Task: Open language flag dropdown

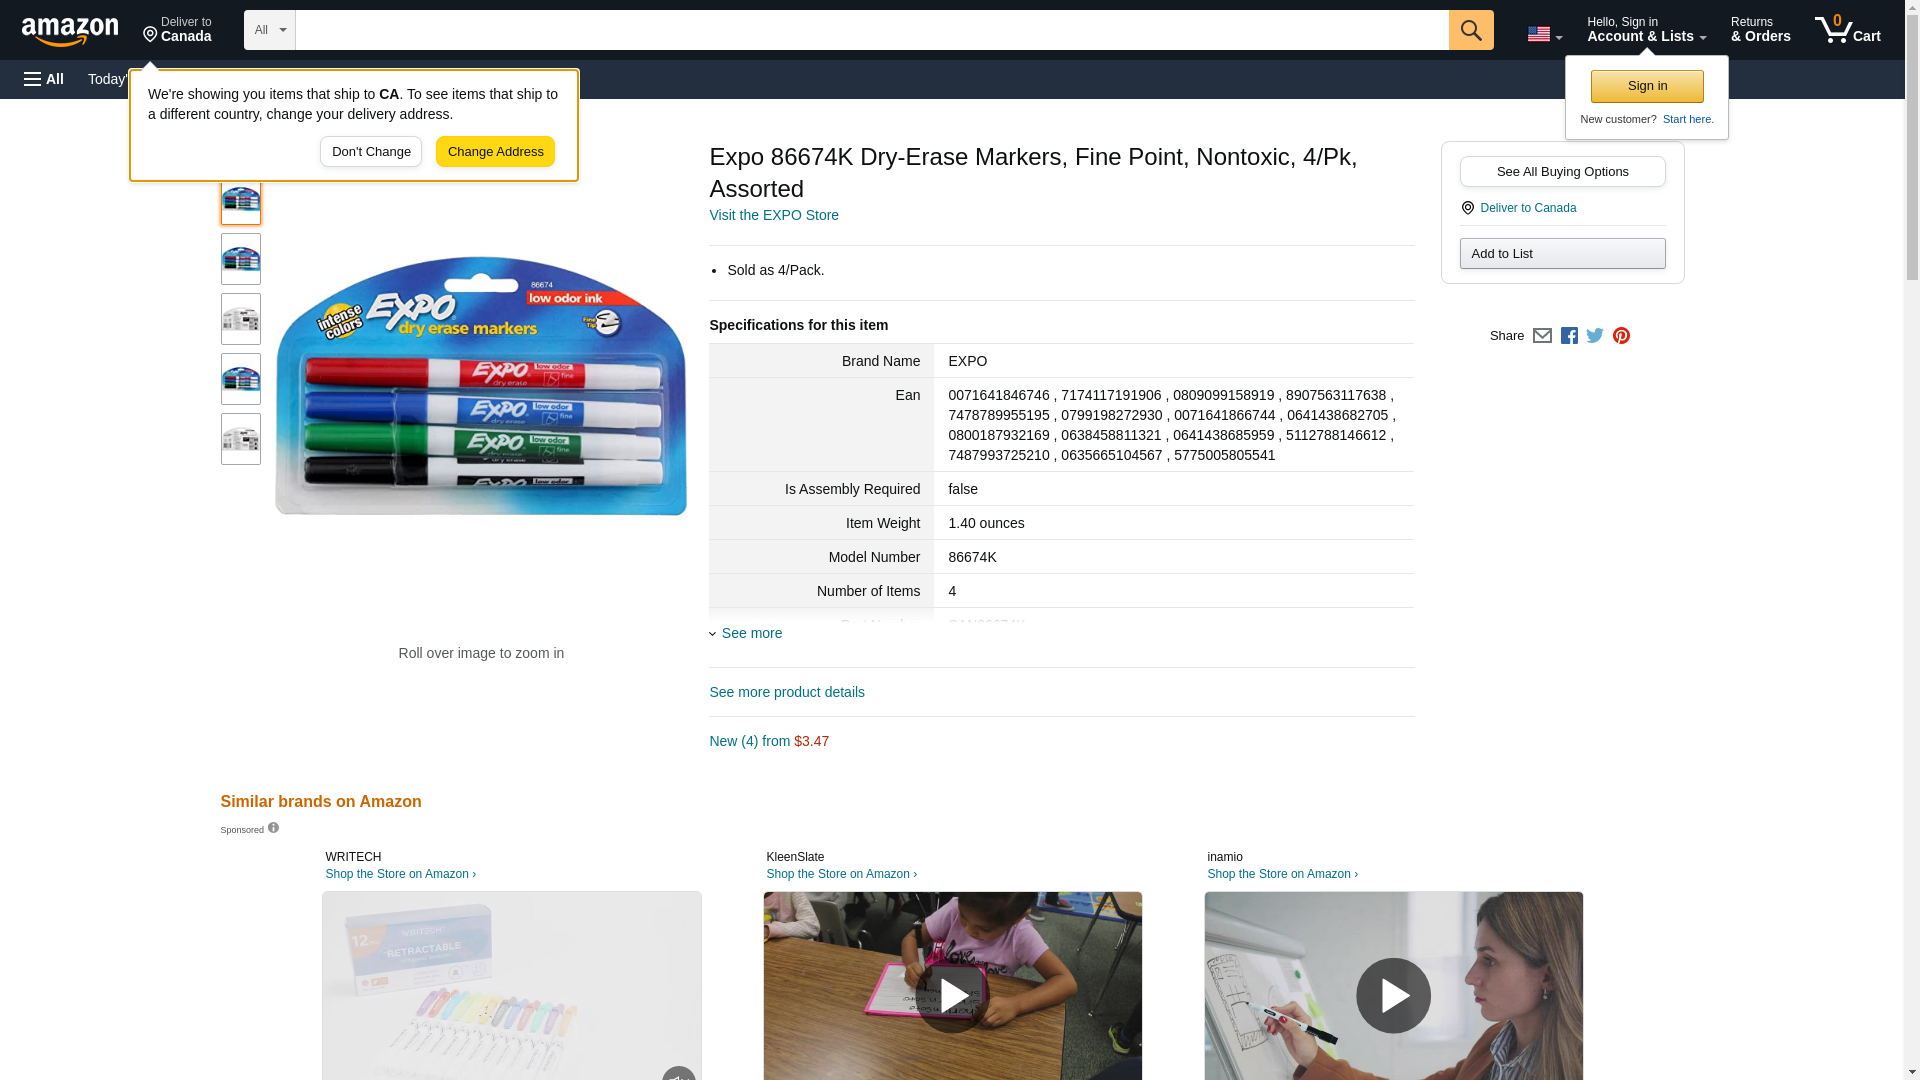Action: (x=1544, y=34)
